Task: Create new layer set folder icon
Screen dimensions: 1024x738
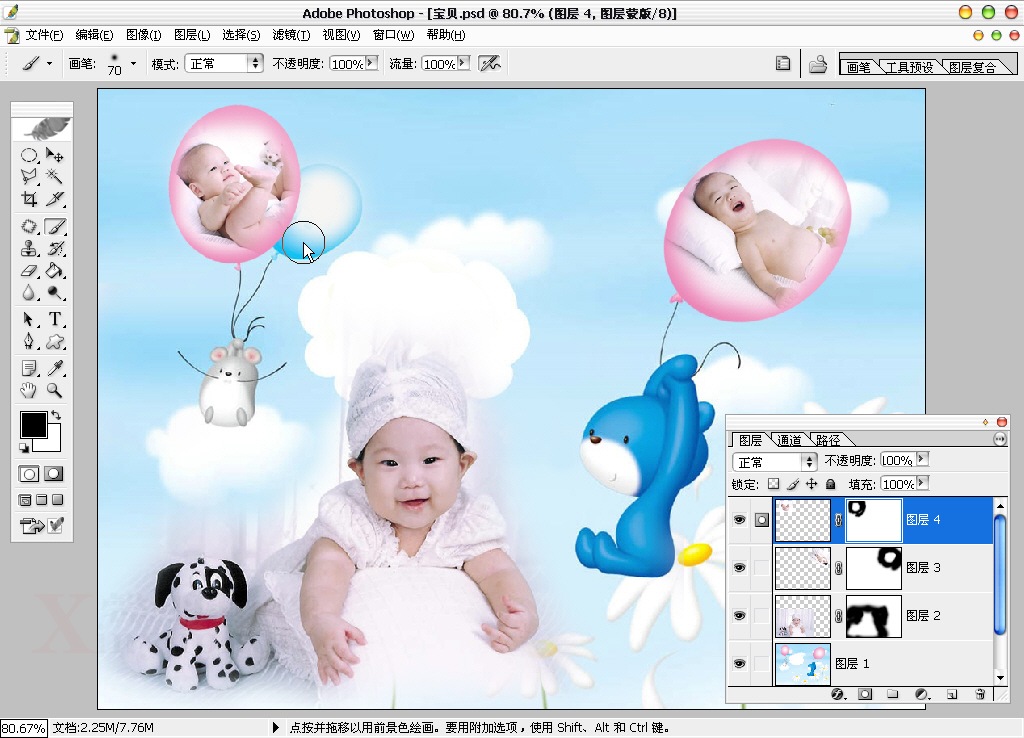Action: click(x=893, y=694)
